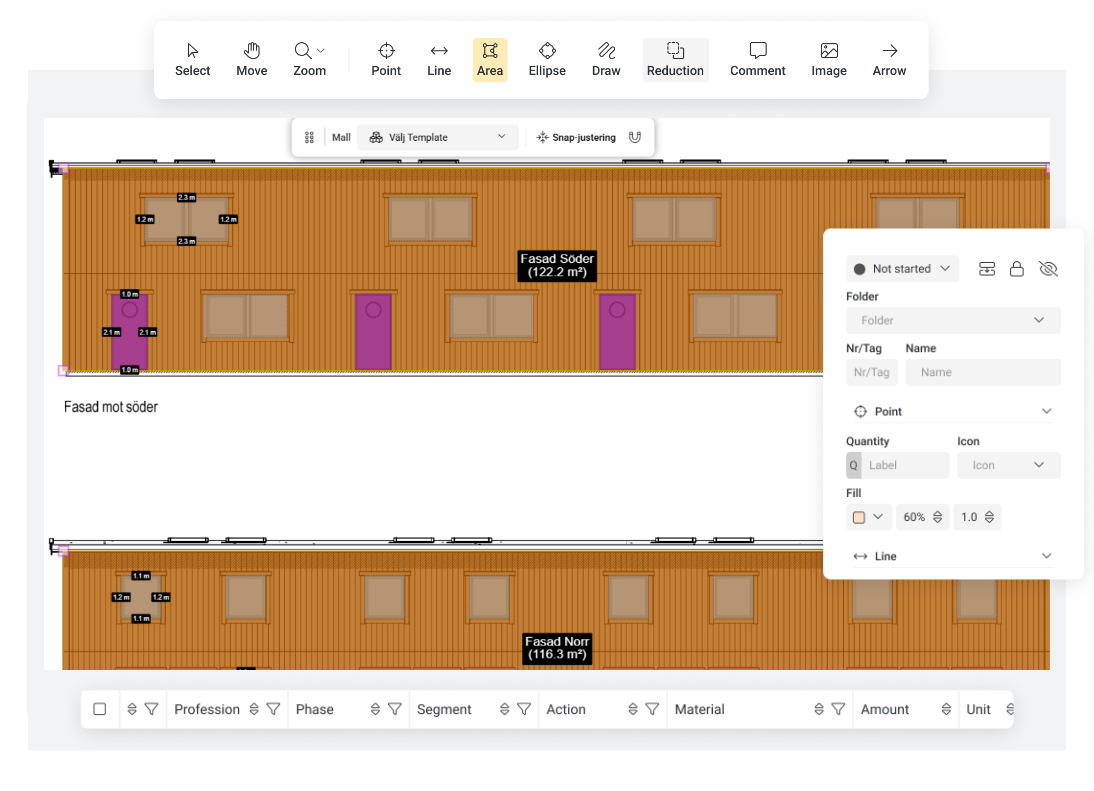Image resolution: width=1094 pixels, height=791 pixels.
Task: Toggle the lock icon in properties panel
Action: [x=1017, y=269]
